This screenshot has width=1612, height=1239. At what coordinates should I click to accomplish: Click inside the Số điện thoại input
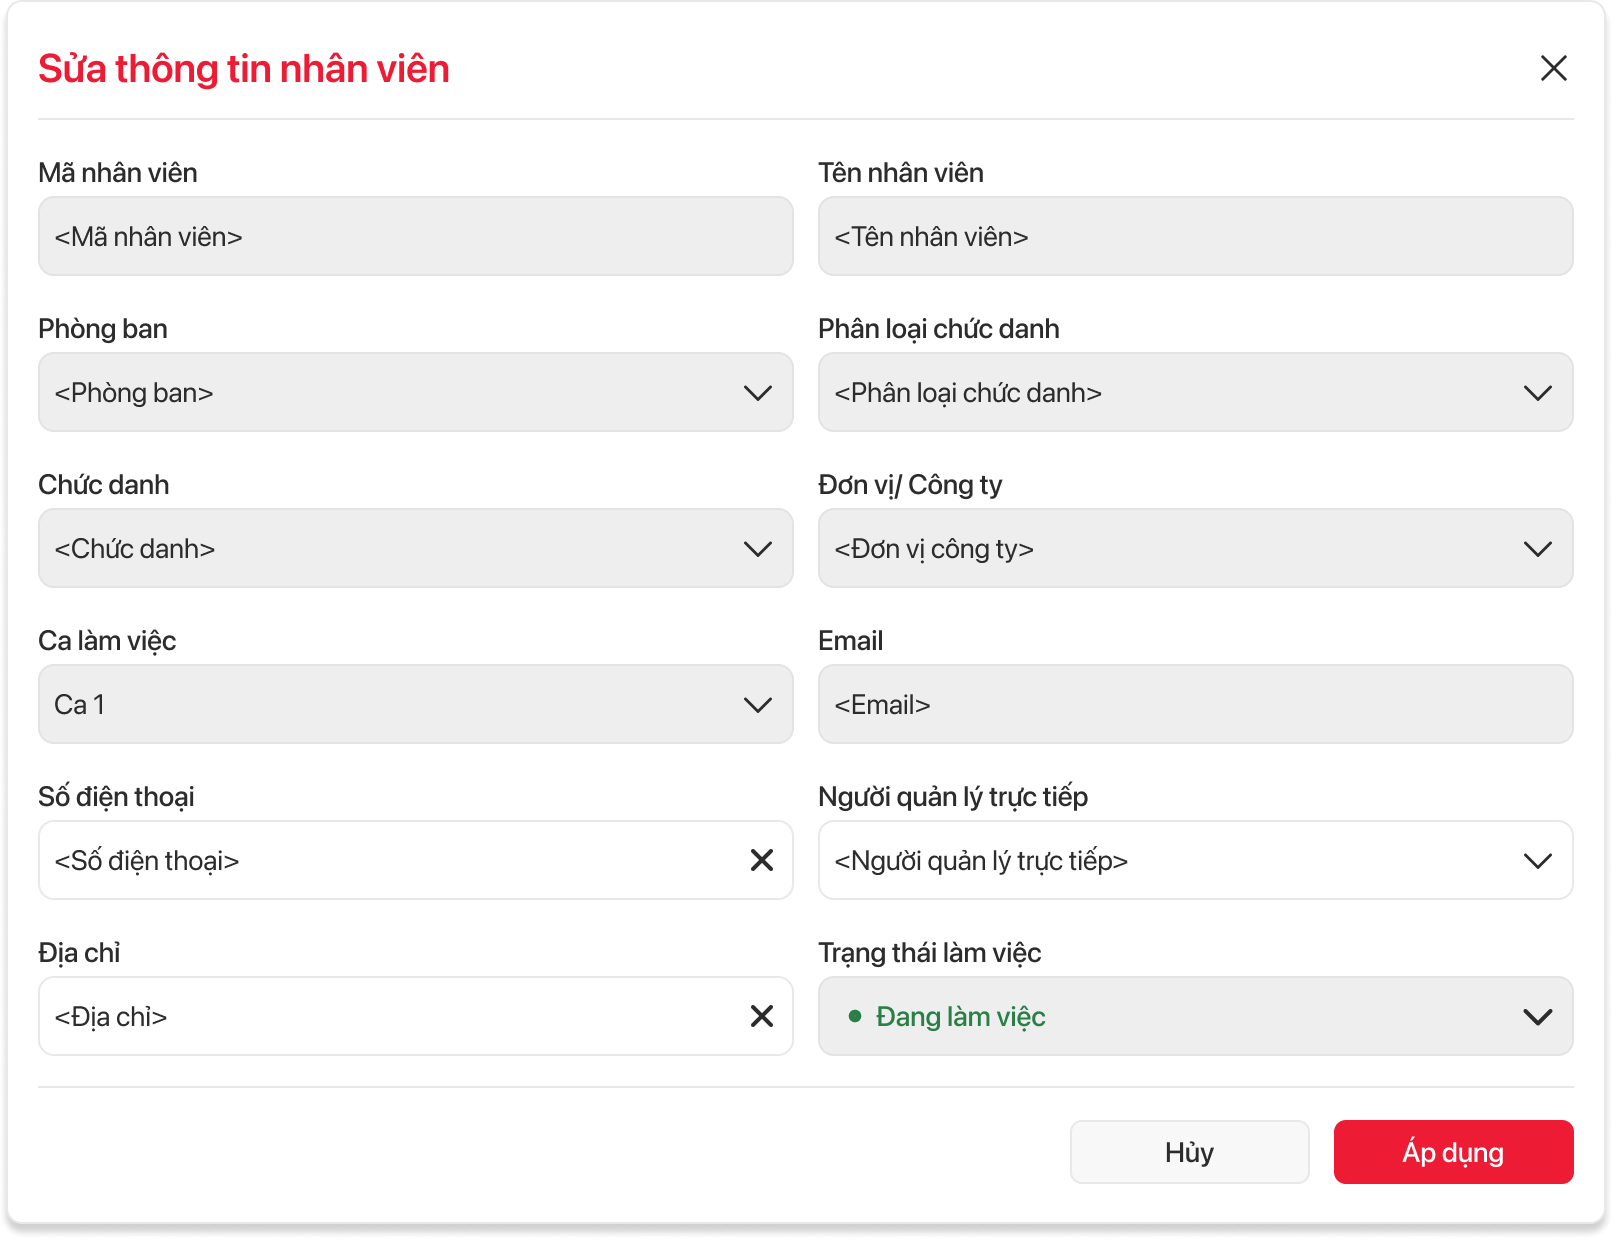coord(390,861)
